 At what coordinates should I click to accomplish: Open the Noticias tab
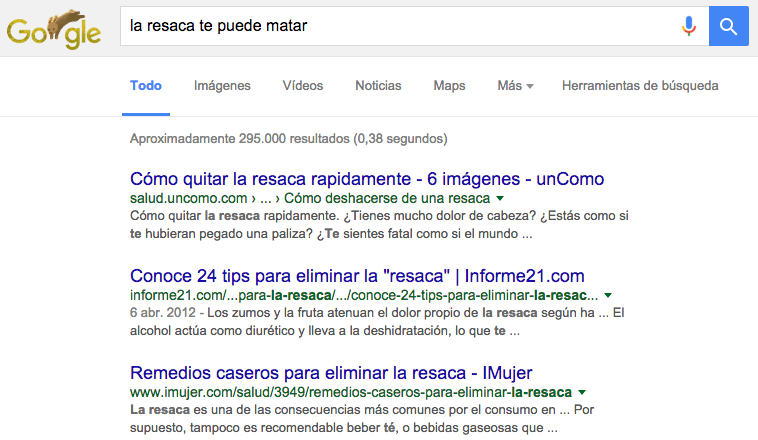click(x=378, y=86)
